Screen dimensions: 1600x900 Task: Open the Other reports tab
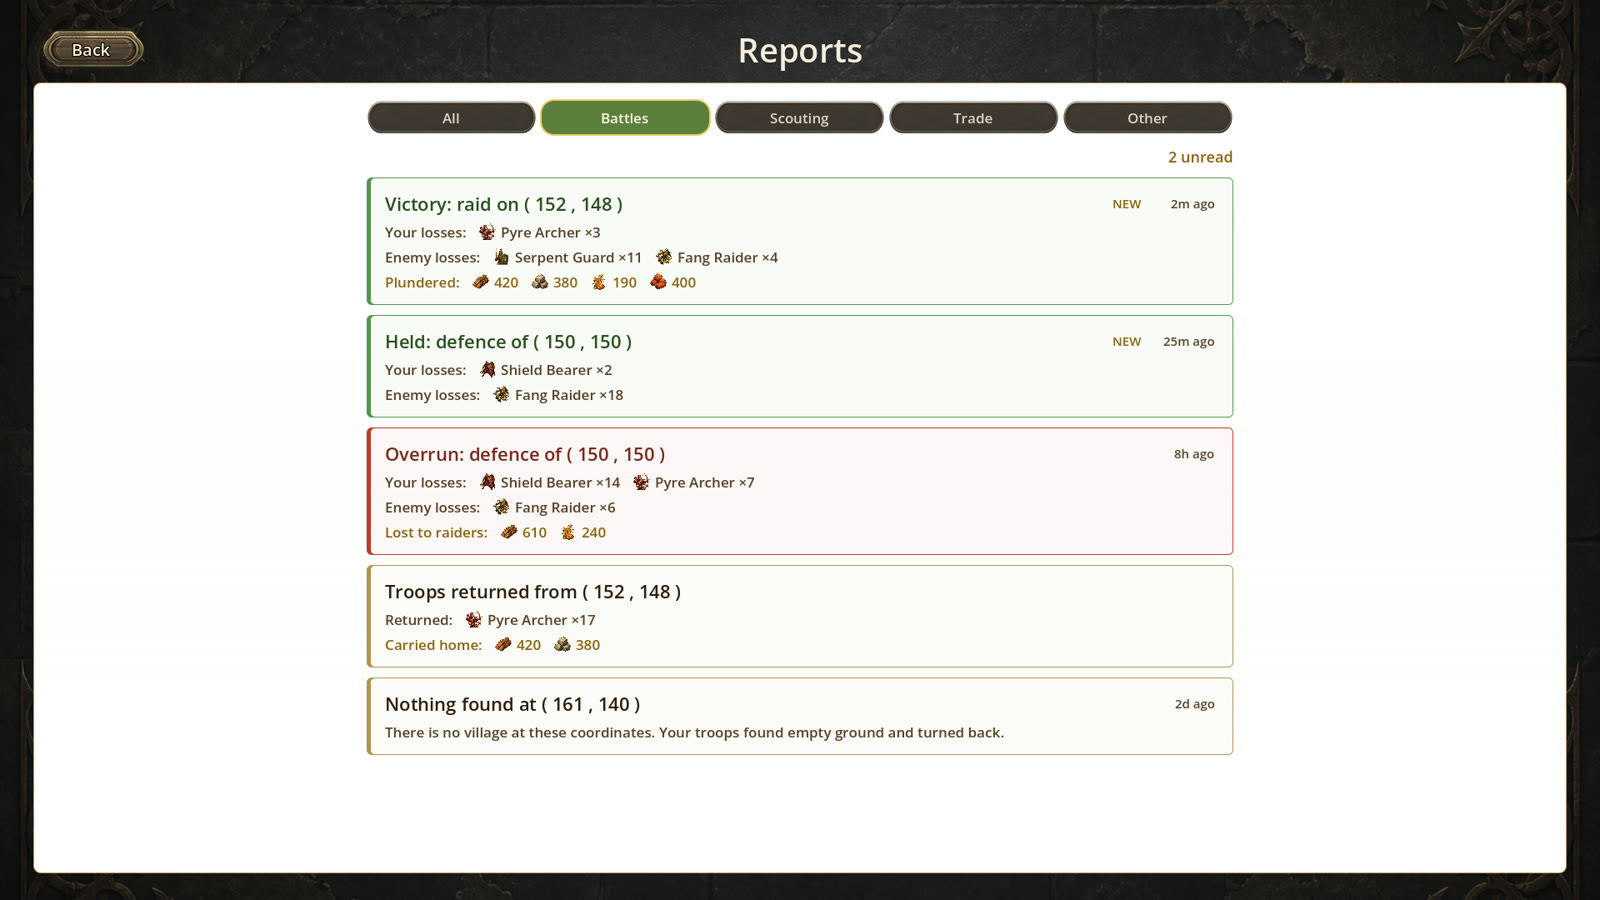pyautogui.click(x=1147, y=118)
